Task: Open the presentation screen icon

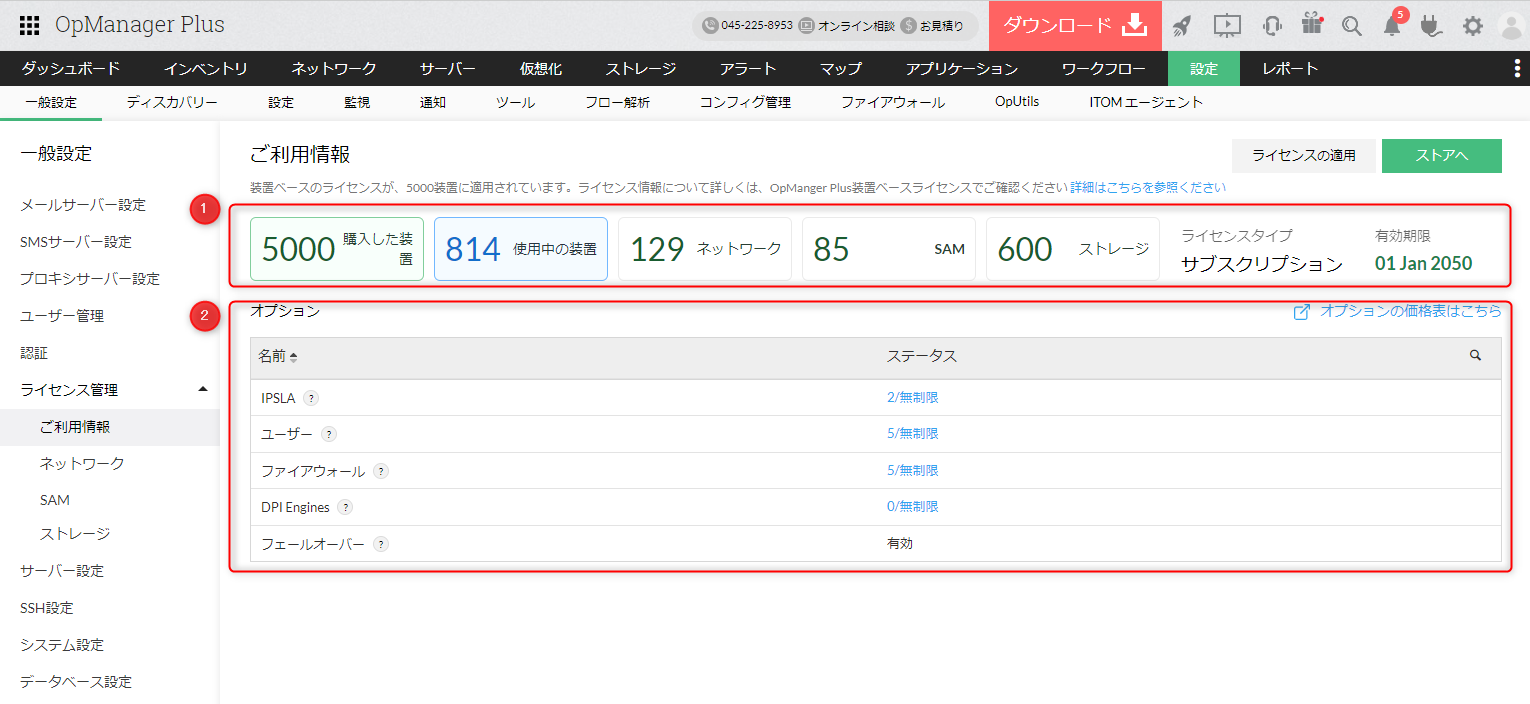Action: point(1227,26)
